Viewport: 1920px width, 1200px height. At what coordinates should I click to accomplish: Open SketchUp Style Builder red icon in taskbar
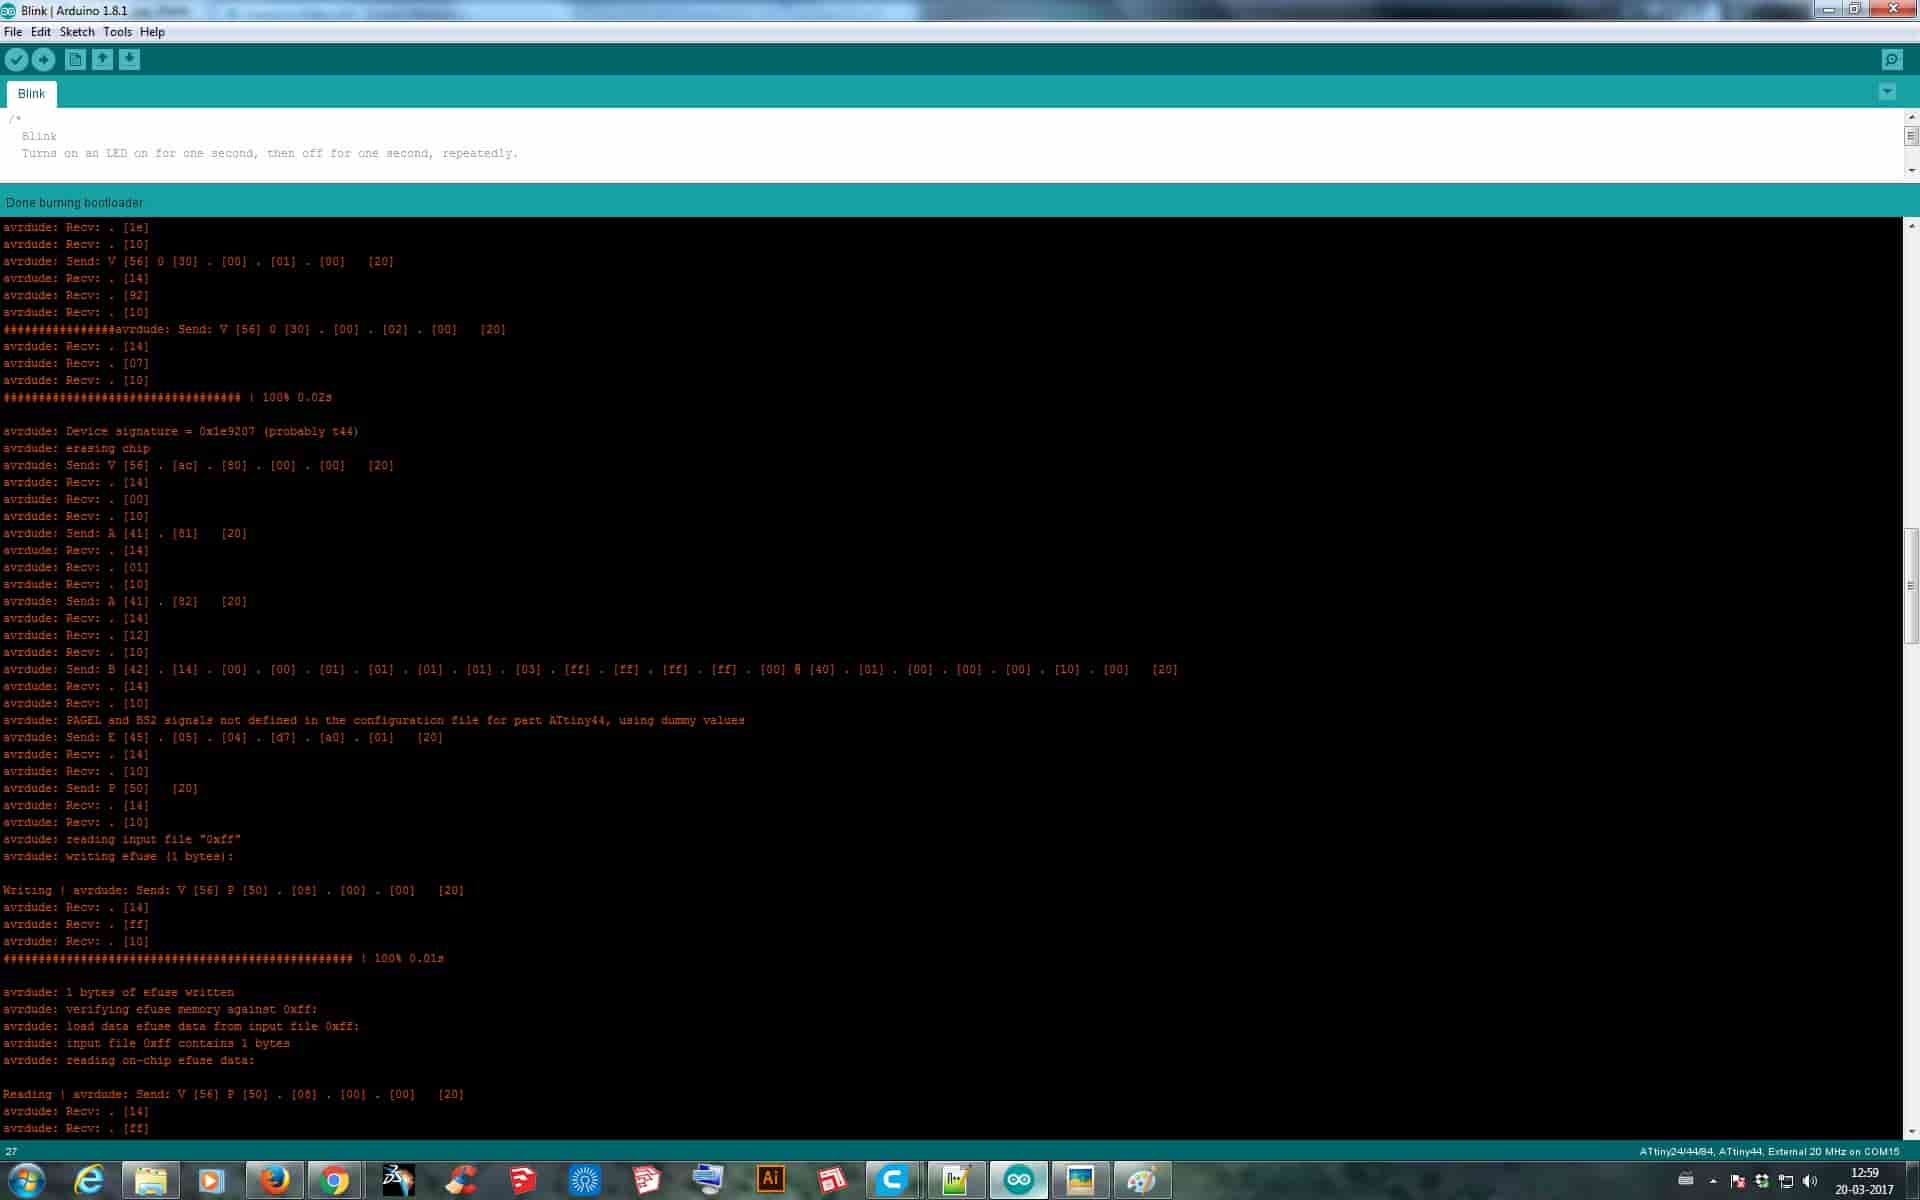click(x=832, y=1181)
